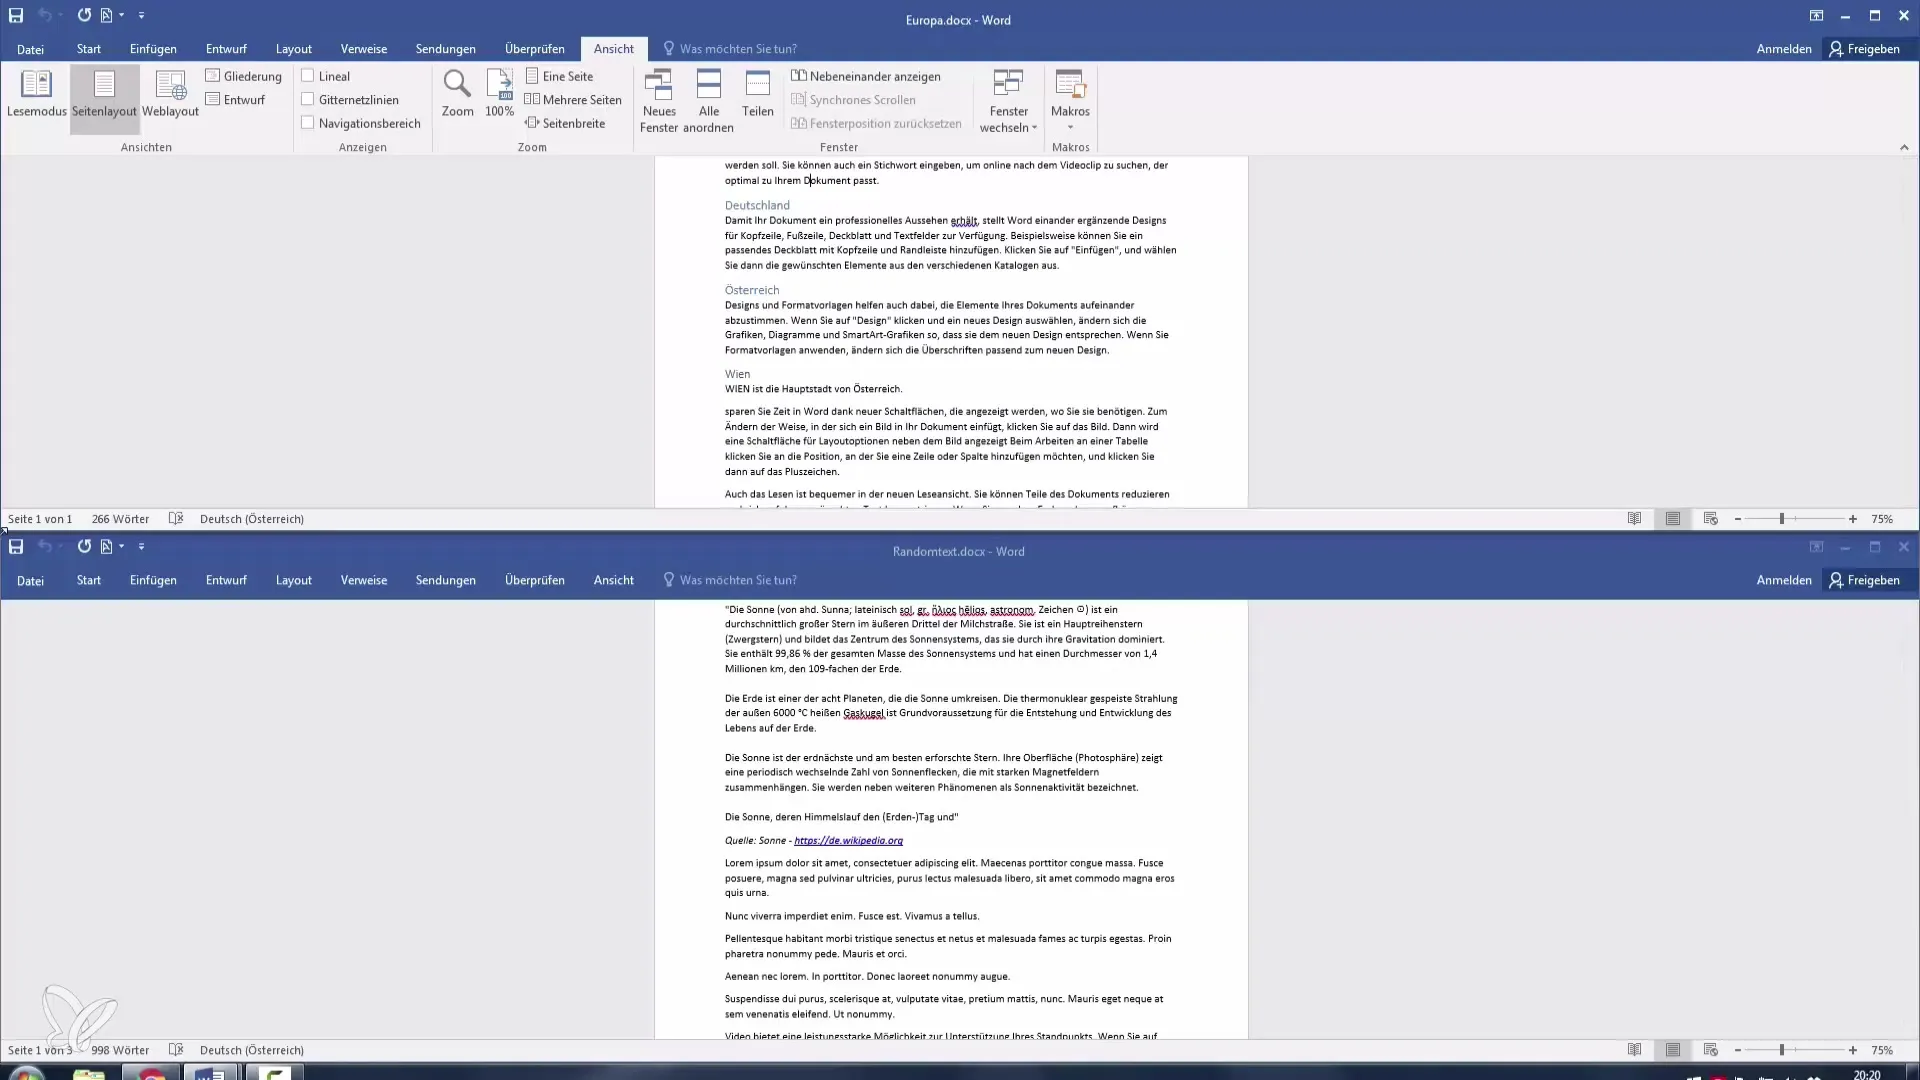Screen dimensions: 1920x1080
Task: Click redo icon in Europa window toolbar
Action: coord(84,16)
